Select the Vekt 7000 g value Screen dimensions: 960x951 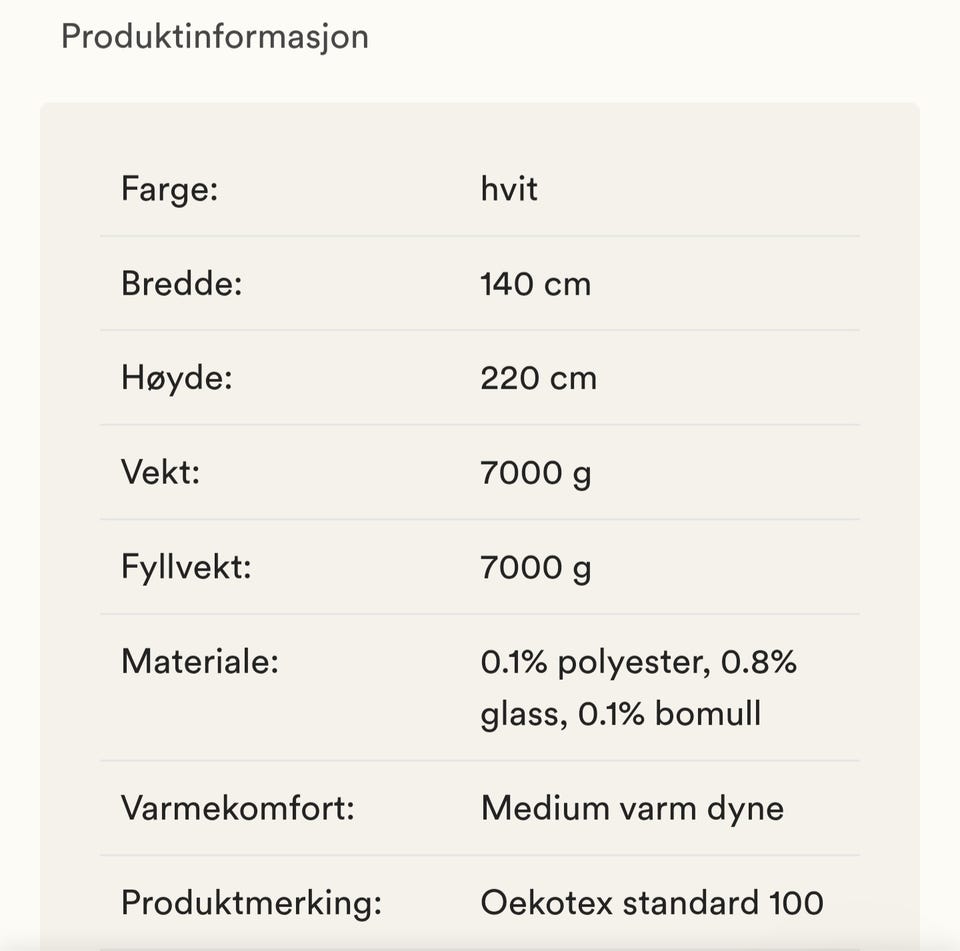point(536,474)
